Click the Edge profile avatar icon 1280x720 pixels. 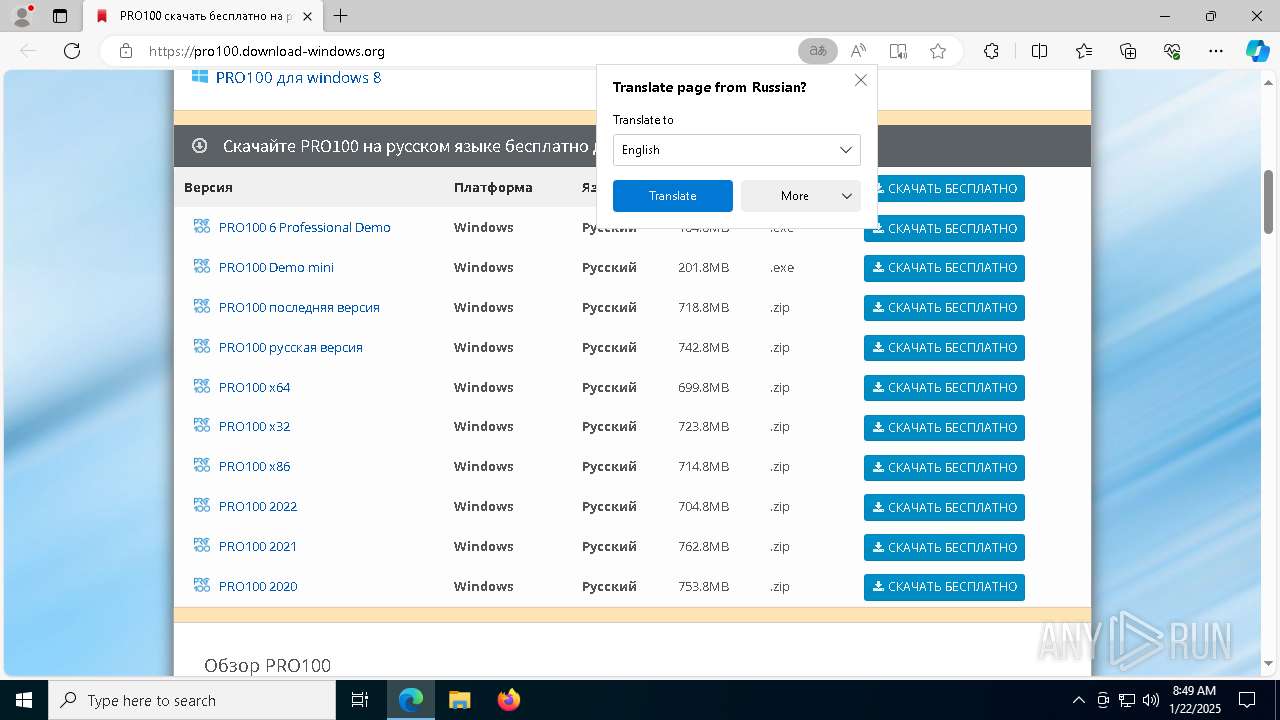click(x=21, y=16)
